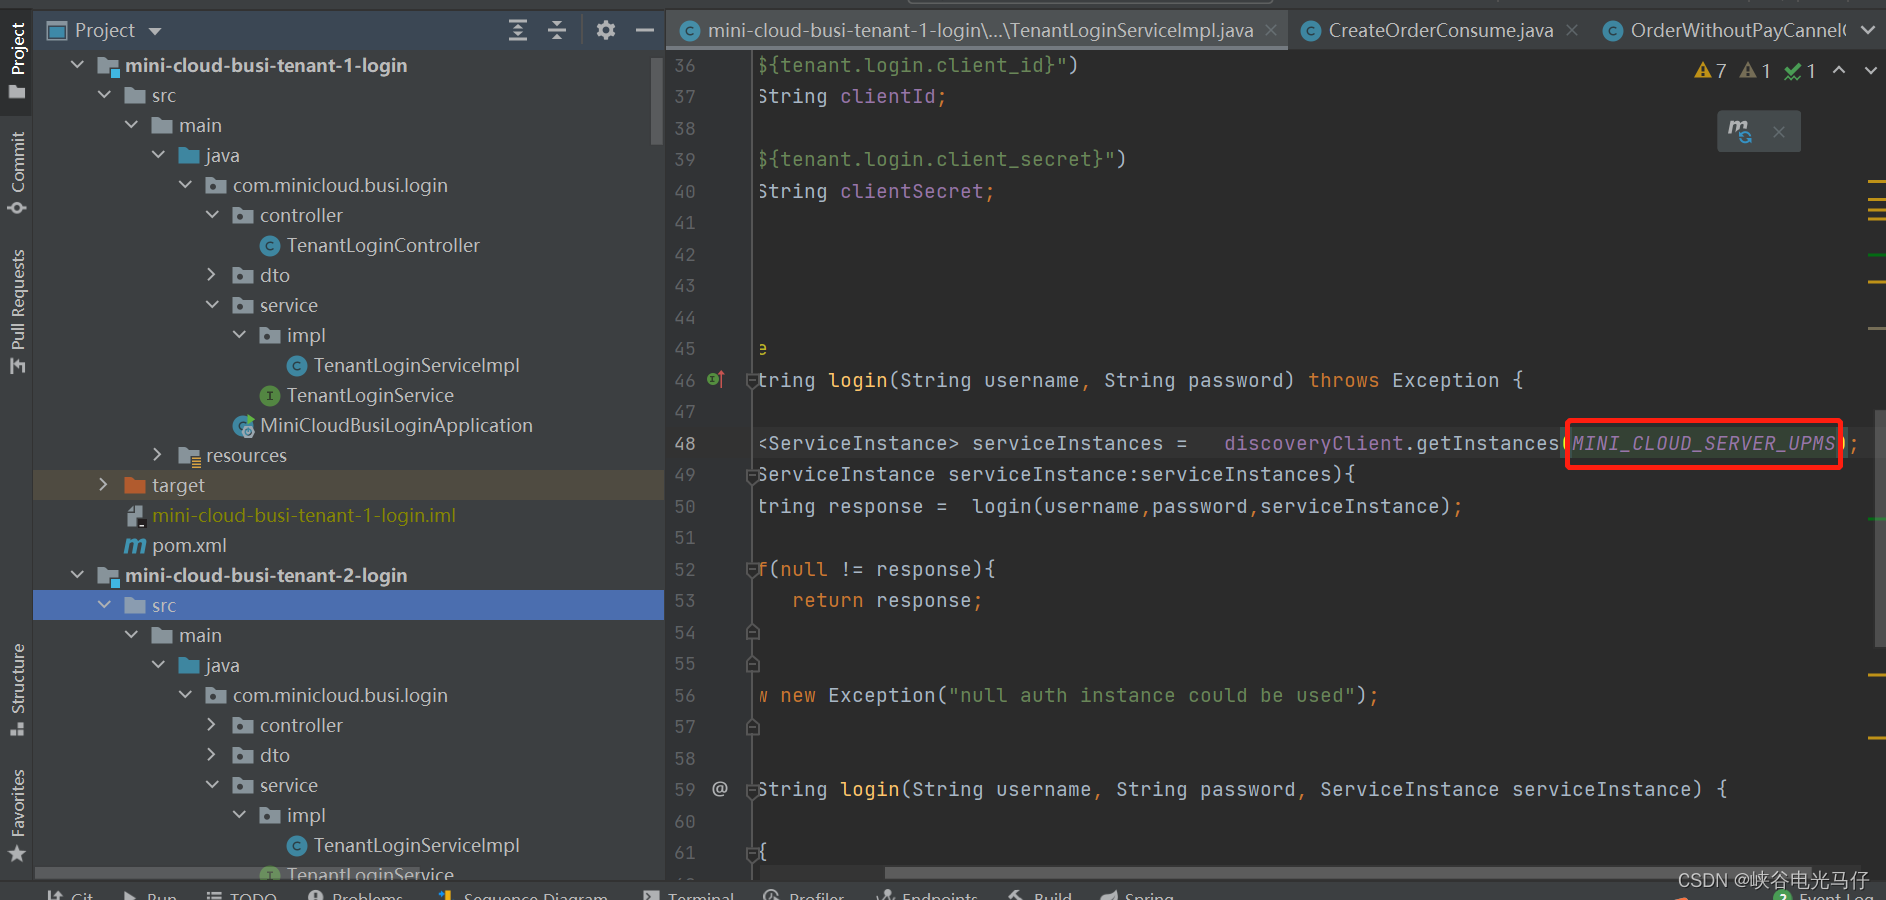Expand the dto package in tenant-1-login
The image size is (1886, 900).
(x=212, y=275)
